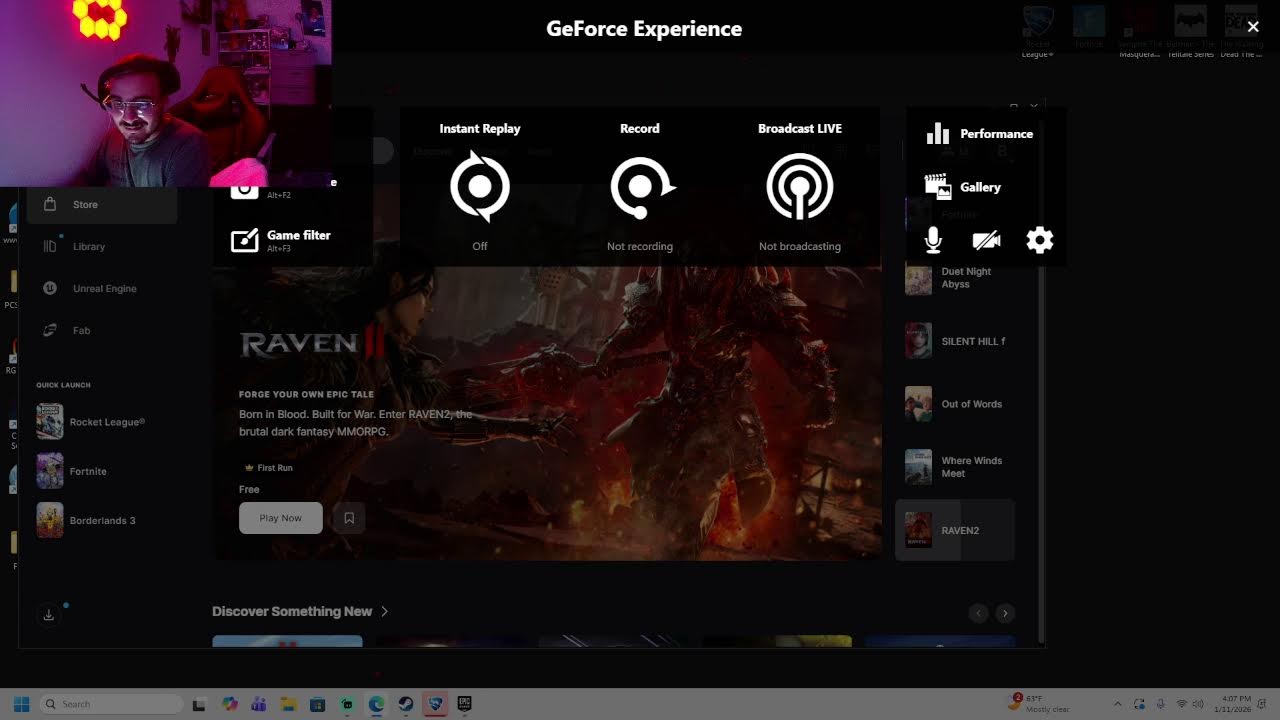The image size is (1280, 720).
Task: Open the Store tab in Epic launcher
Action: pos(102,204)
